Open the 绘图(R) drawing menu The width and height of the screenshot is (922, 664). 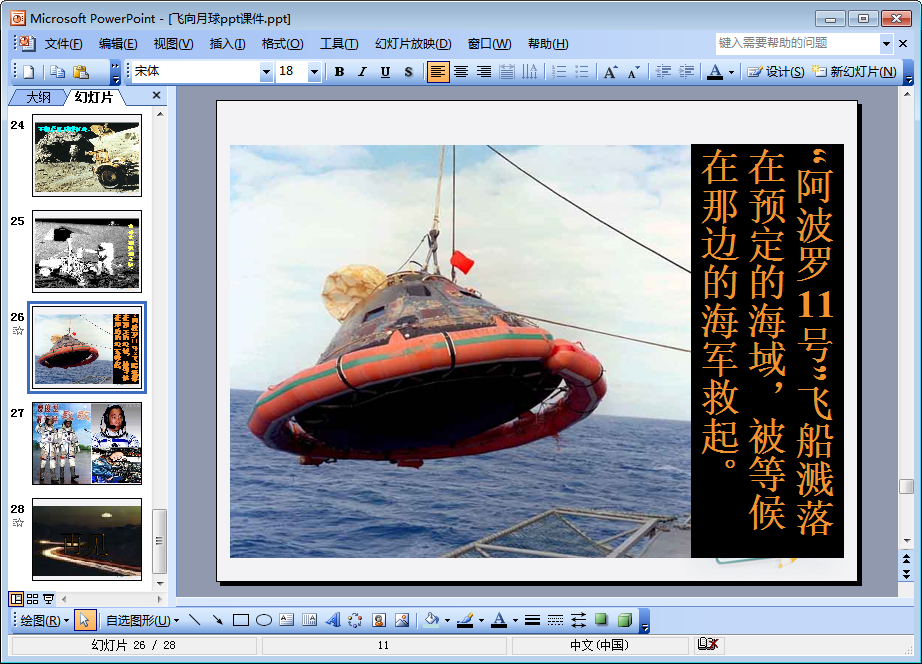click(x=45, y=620)
